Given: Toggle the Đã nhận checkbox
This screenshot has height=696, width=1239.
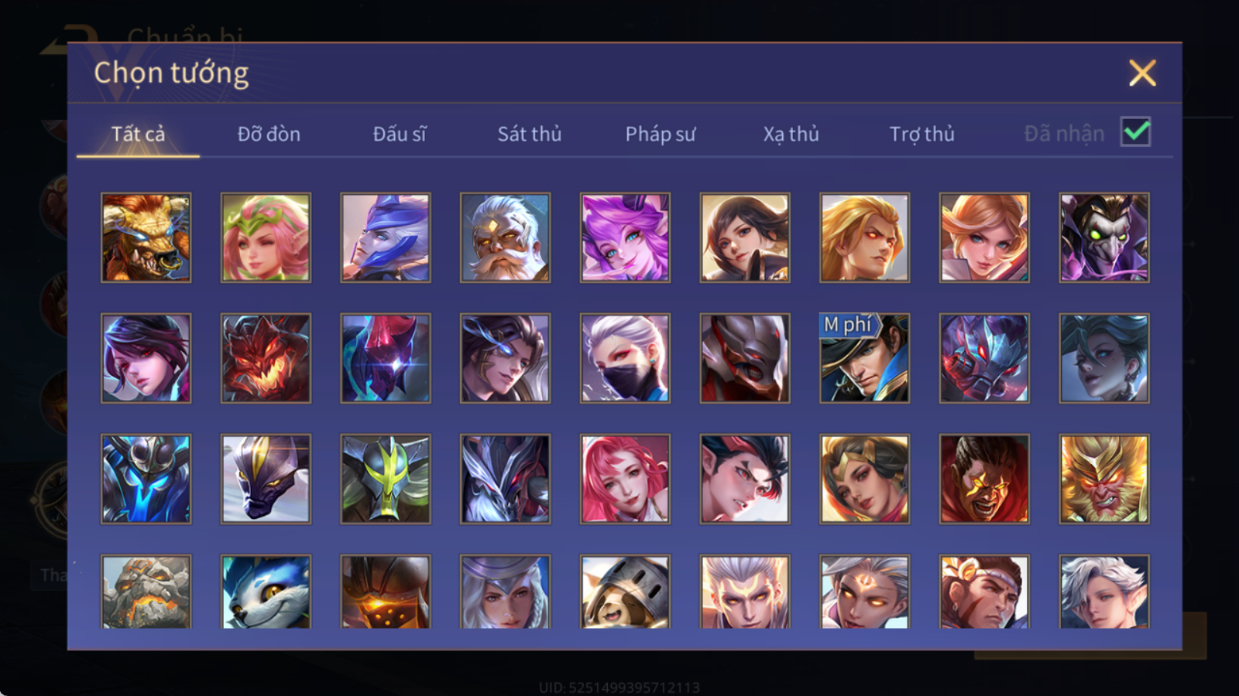Looking at the screenshot, I should tap(1135, 132).
